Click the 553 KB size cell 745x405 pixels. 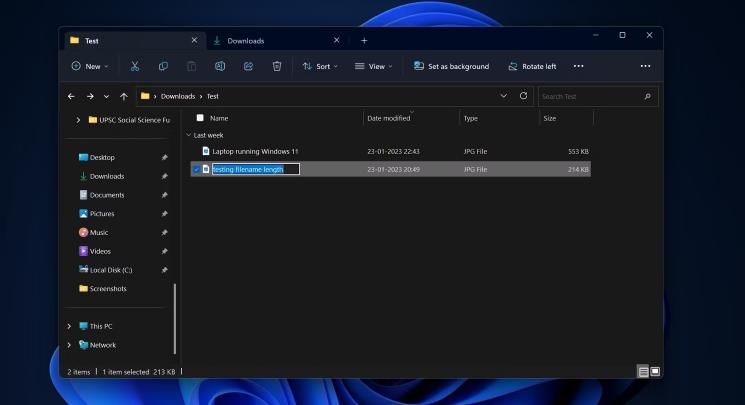578,151
